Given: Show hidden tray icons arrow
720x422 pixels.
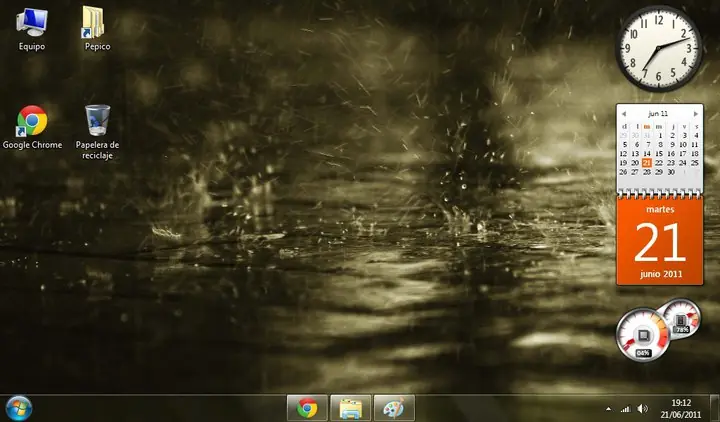Looking at the screenshot, I should click(608, 409).
